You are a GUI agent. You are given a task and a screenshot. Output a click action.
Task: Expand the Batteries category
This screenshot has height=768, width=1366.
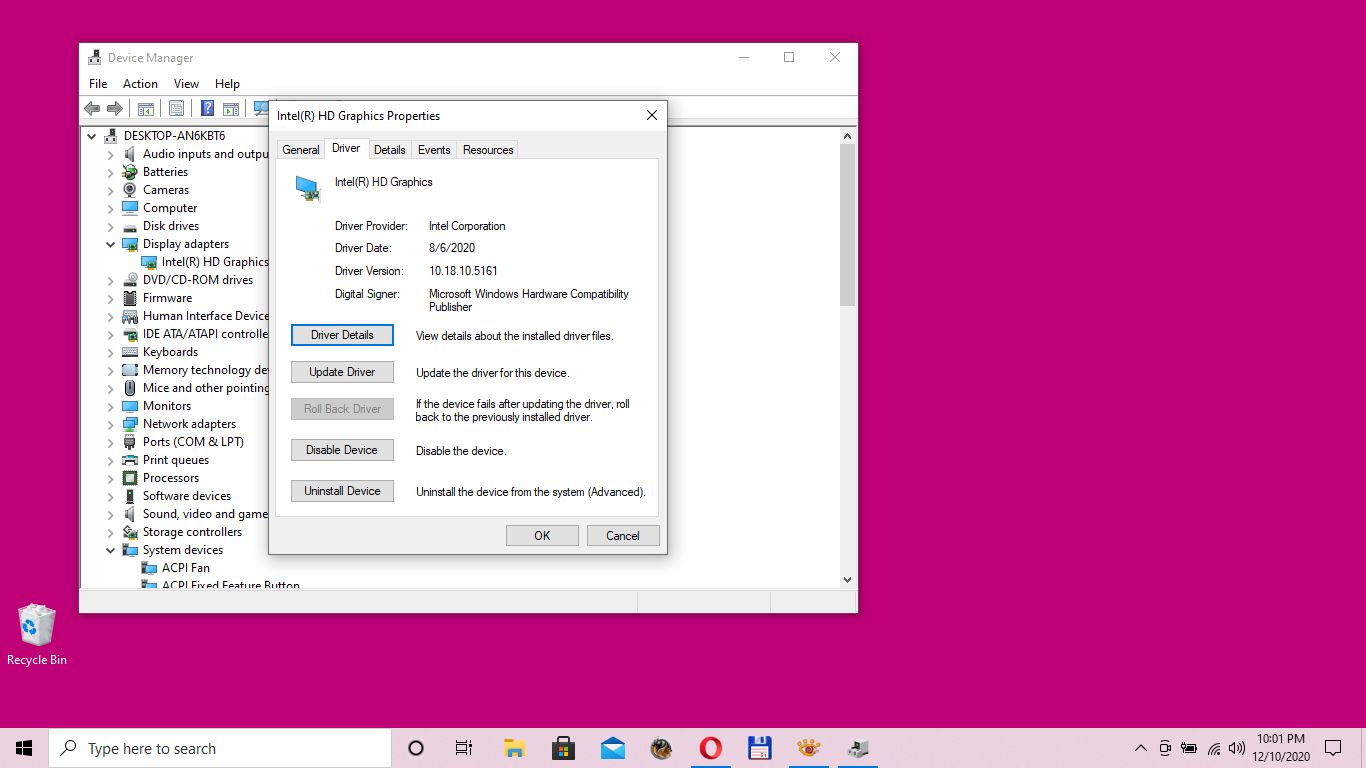[111, 172]
